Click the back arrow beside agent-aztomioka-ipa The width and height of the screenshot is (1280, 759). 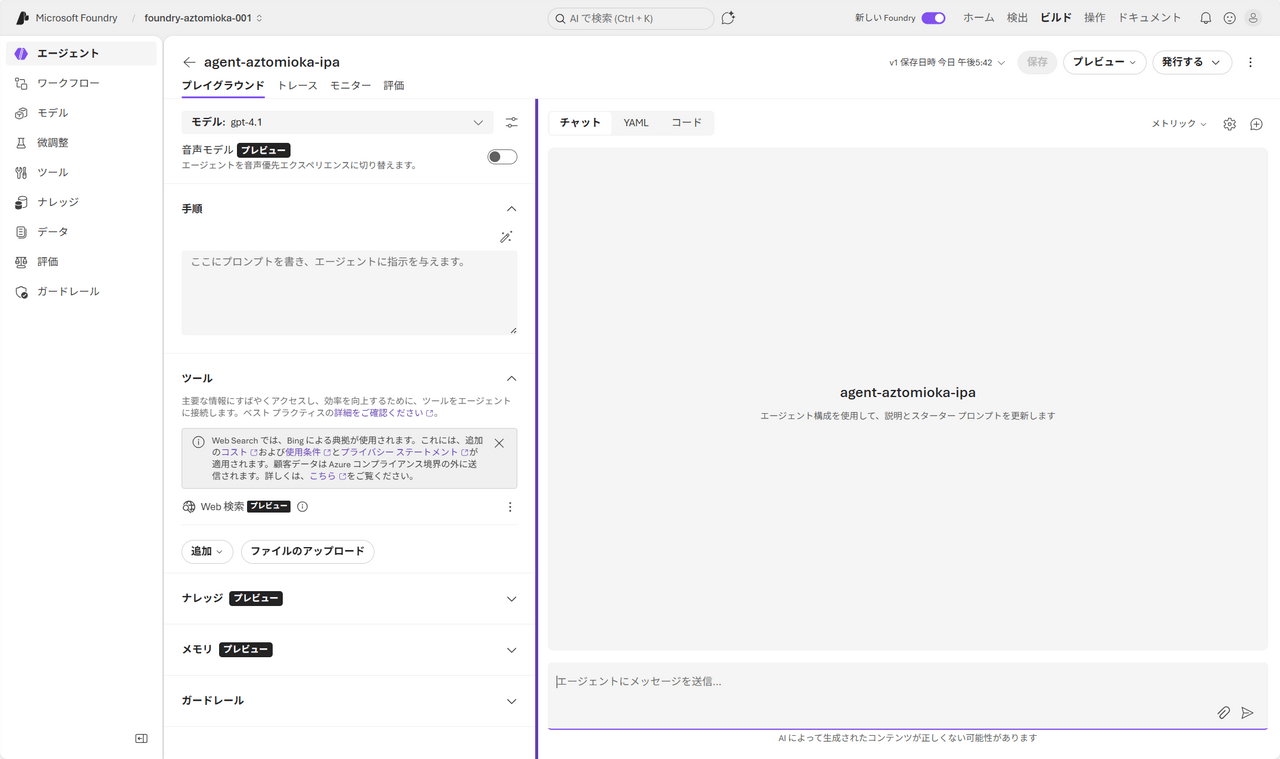point(189,62)
